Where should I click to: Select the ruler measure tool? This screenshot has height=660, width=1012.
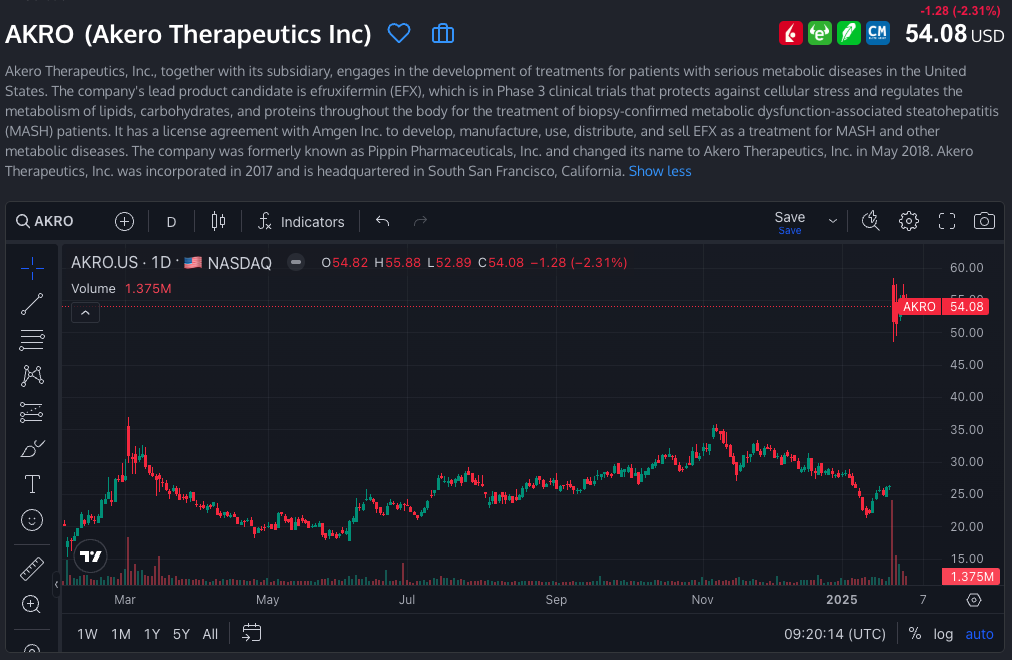pos(32,569)
